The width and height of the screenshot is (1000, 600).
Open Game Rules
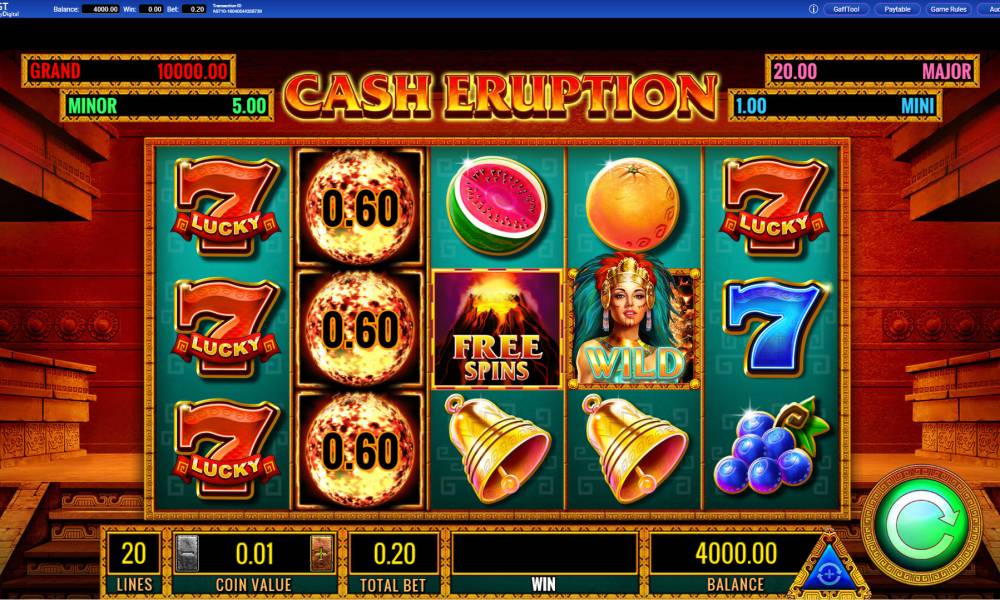(x=948, y=9)
